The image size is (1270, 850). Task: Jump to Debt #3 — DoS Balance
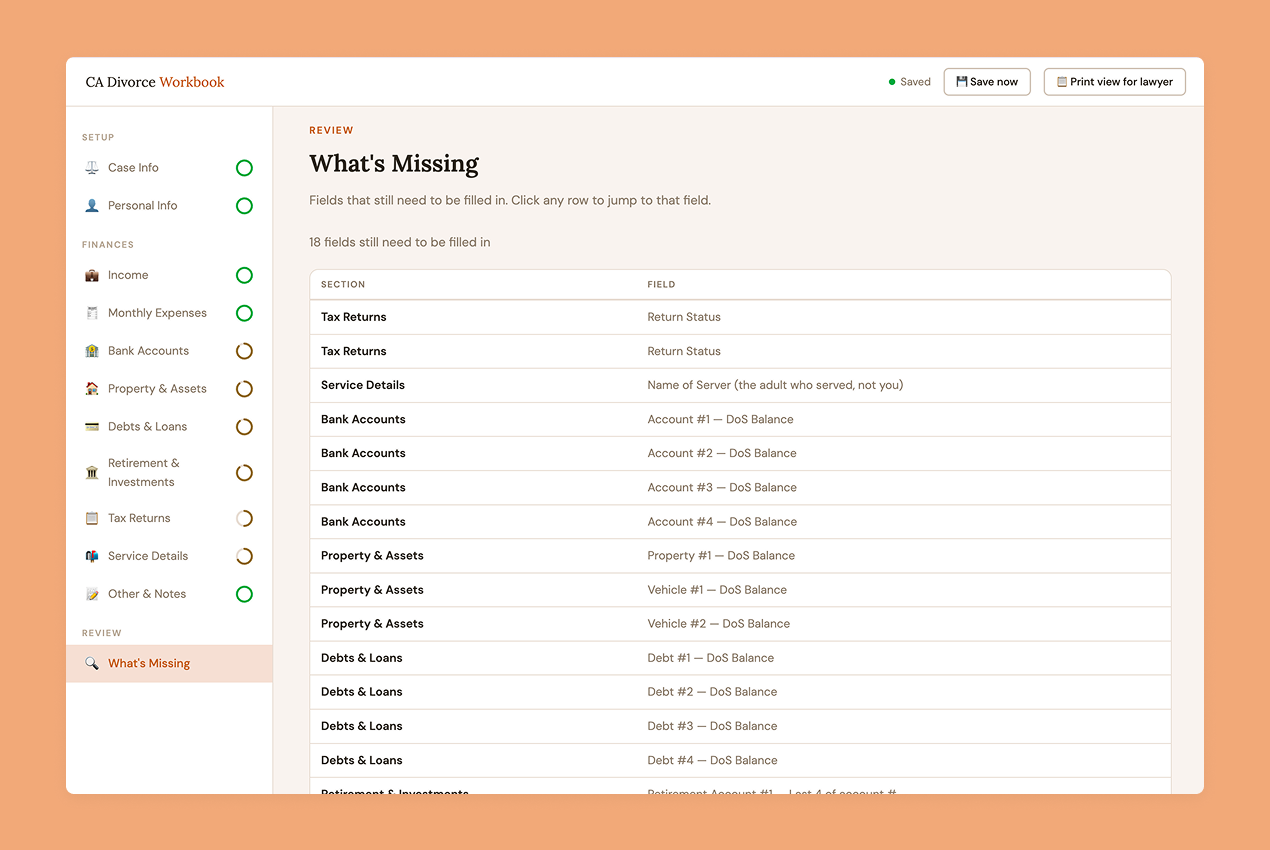740,726
